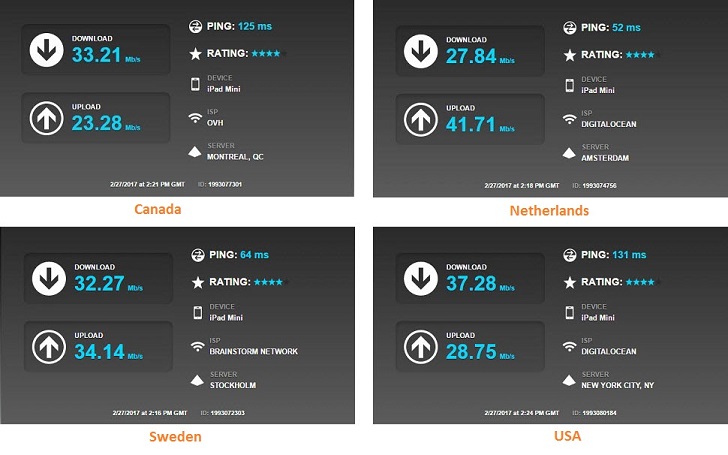Image resolution: width=728 pixels, height=455 pixels.
Task: Click the Netherlands caption label
Action: 549,211
